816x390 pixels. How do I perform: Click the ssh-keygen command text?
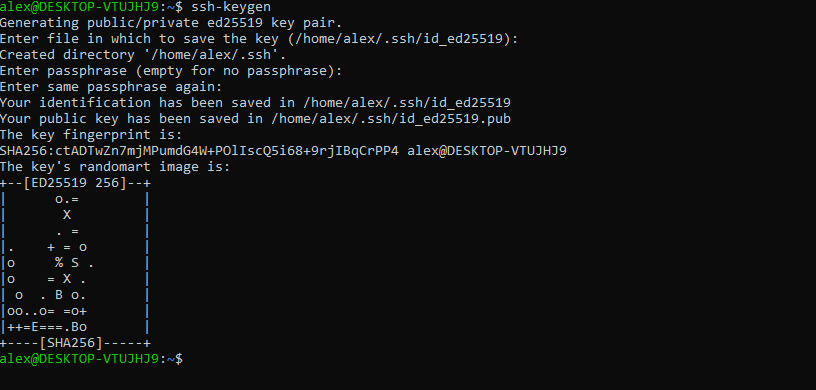pyautogui.click(x=231, y=7)
